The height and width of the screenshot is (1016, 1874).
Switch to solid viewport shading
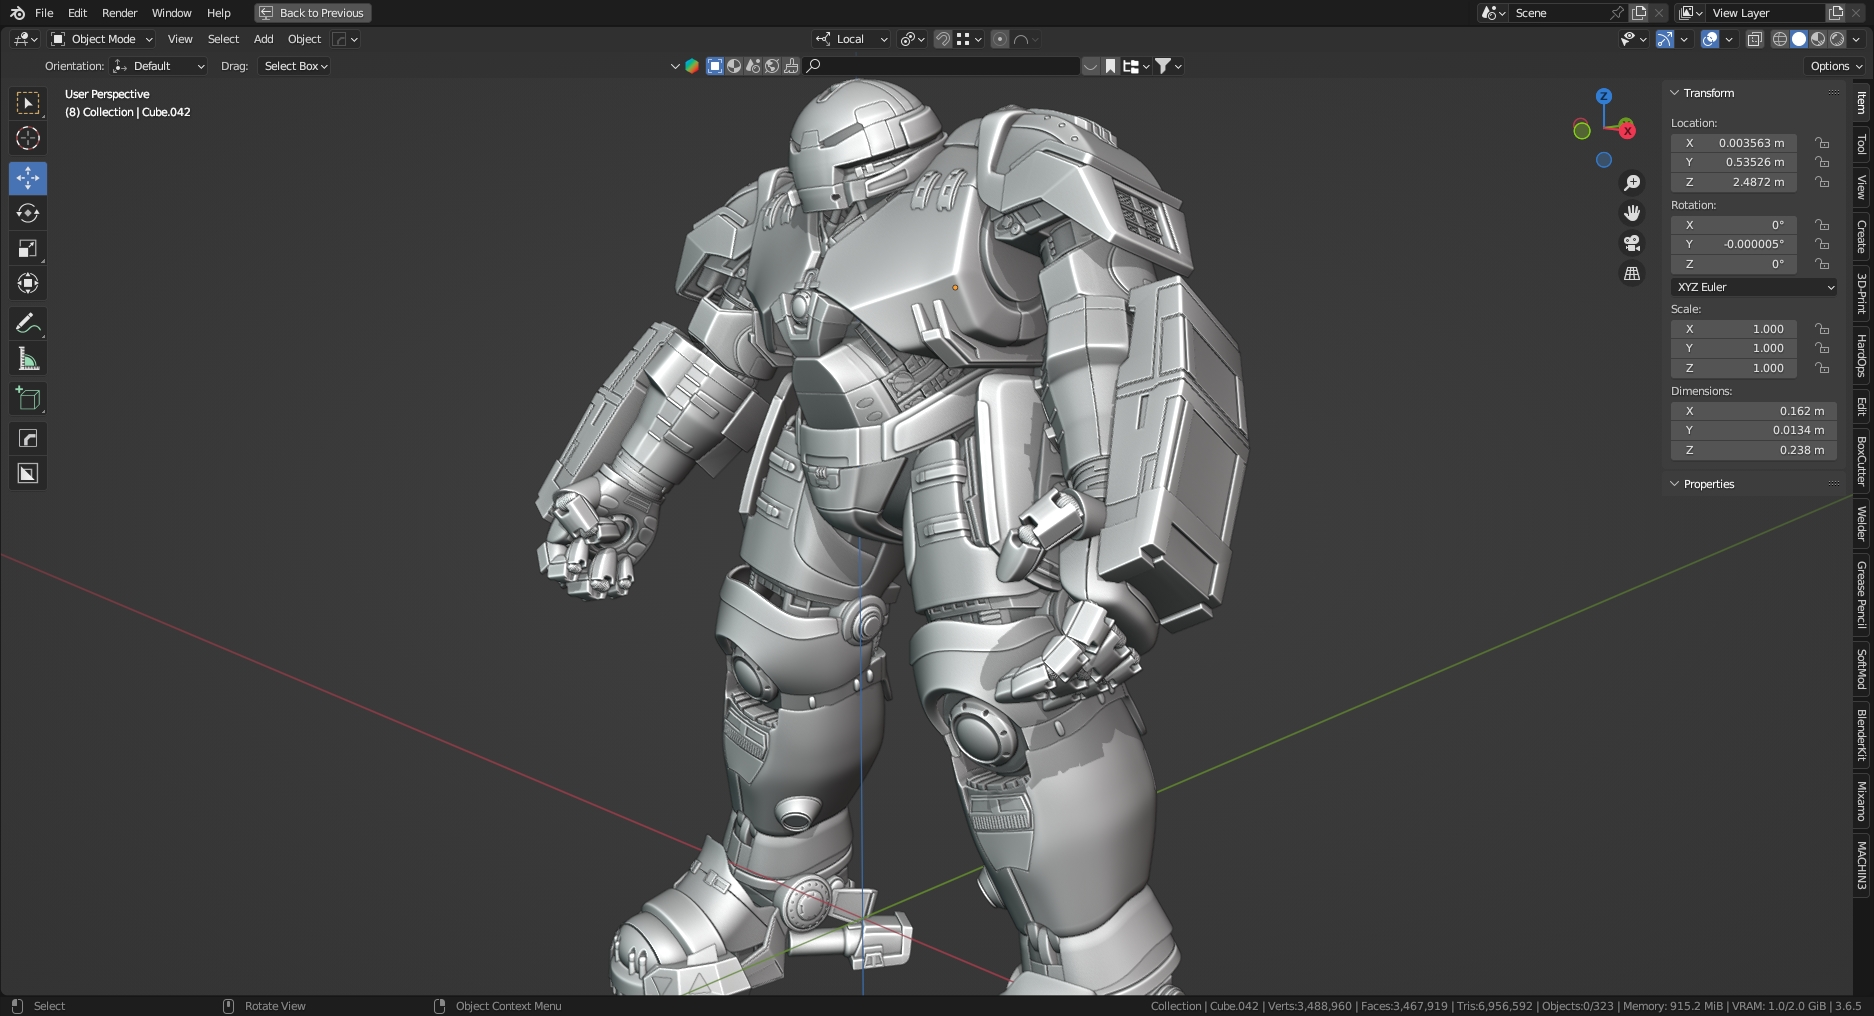(1799, 39)
